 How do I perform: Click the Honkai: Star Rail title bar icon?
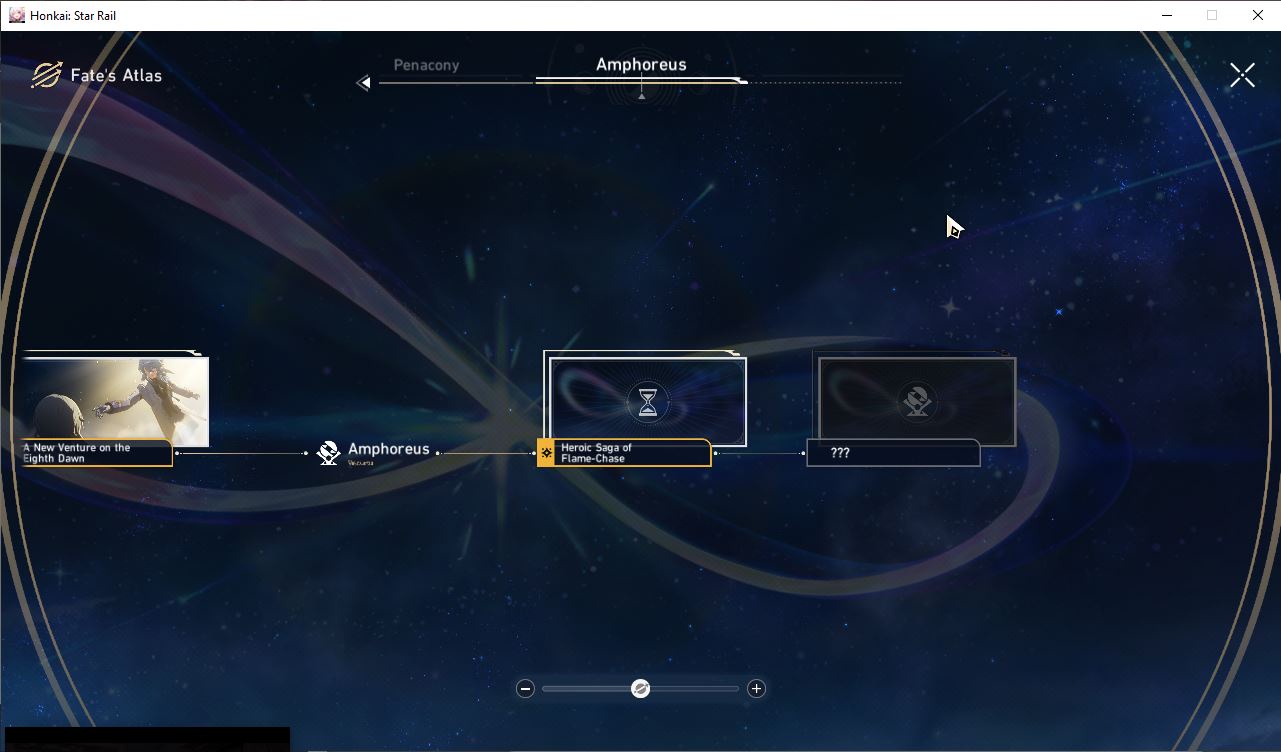(x=16, y=15)
